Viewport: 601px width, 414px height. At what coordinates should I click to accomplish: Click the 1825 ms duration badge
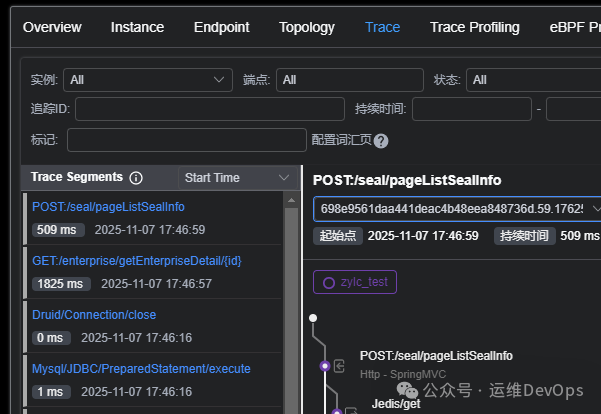[x=61, y=284]
